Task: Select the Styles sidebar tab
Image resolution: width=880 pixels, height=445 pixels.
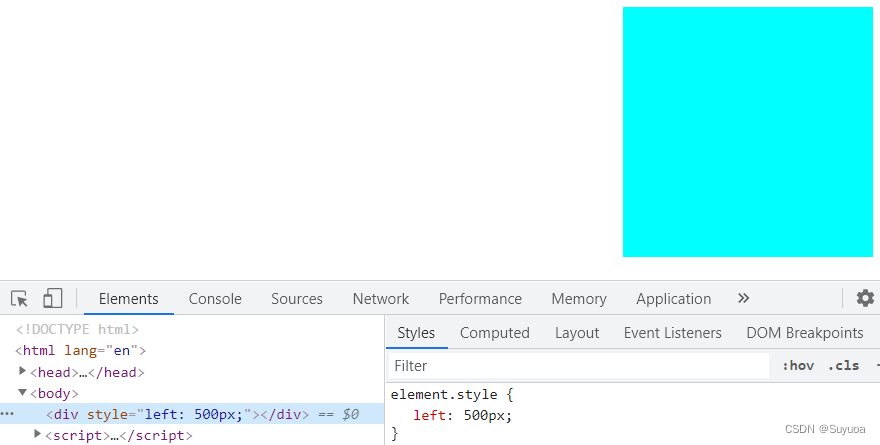Action: pos(416,333)
